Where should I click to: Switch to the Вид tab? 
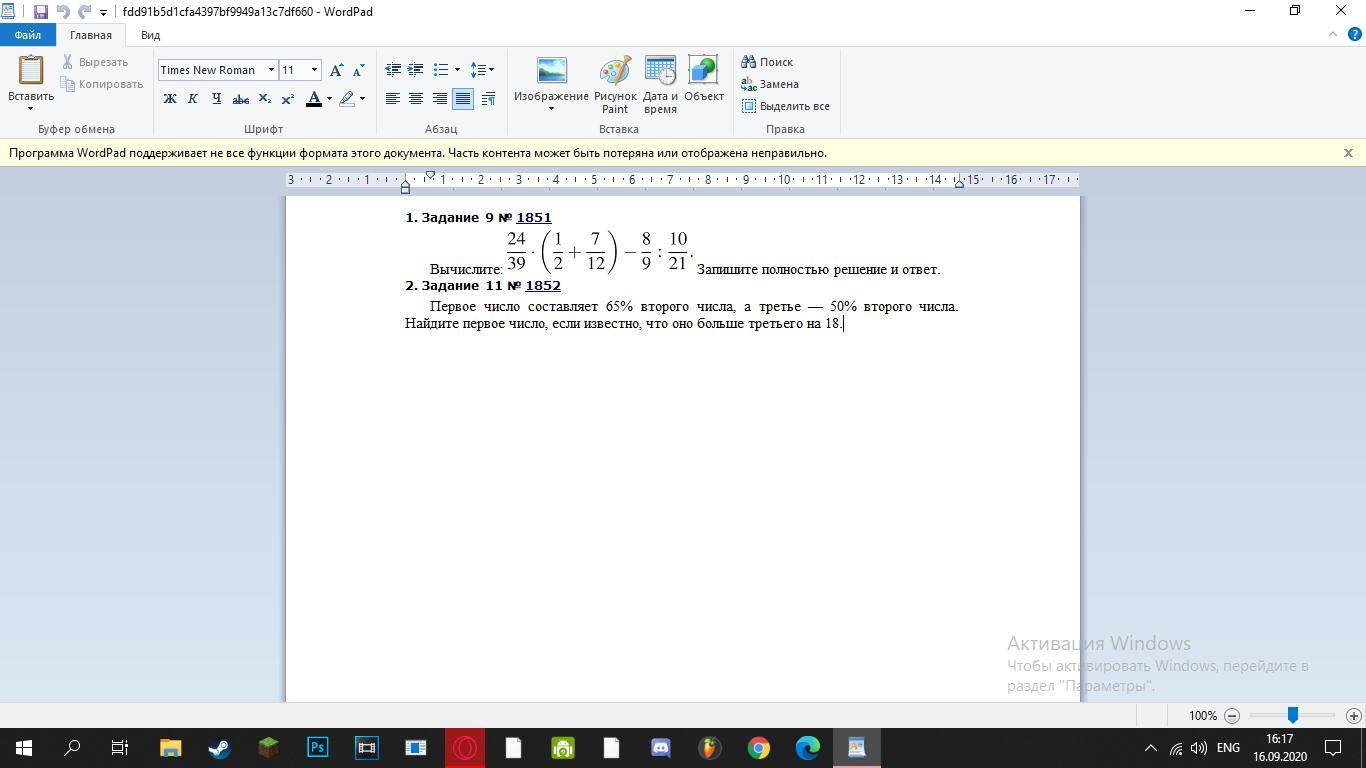coord(150,35)
